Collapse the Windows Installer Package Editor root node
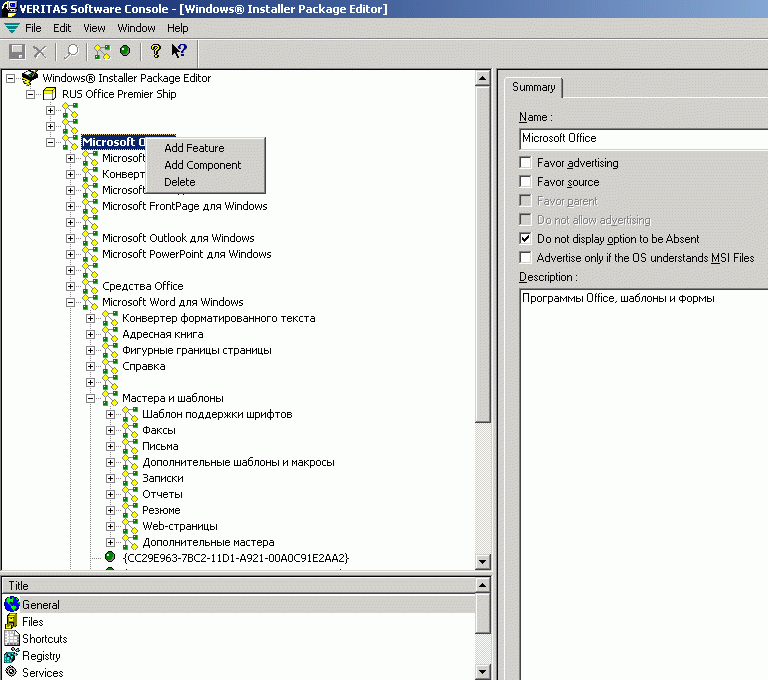The image size is (768, 680). point(10,78)
